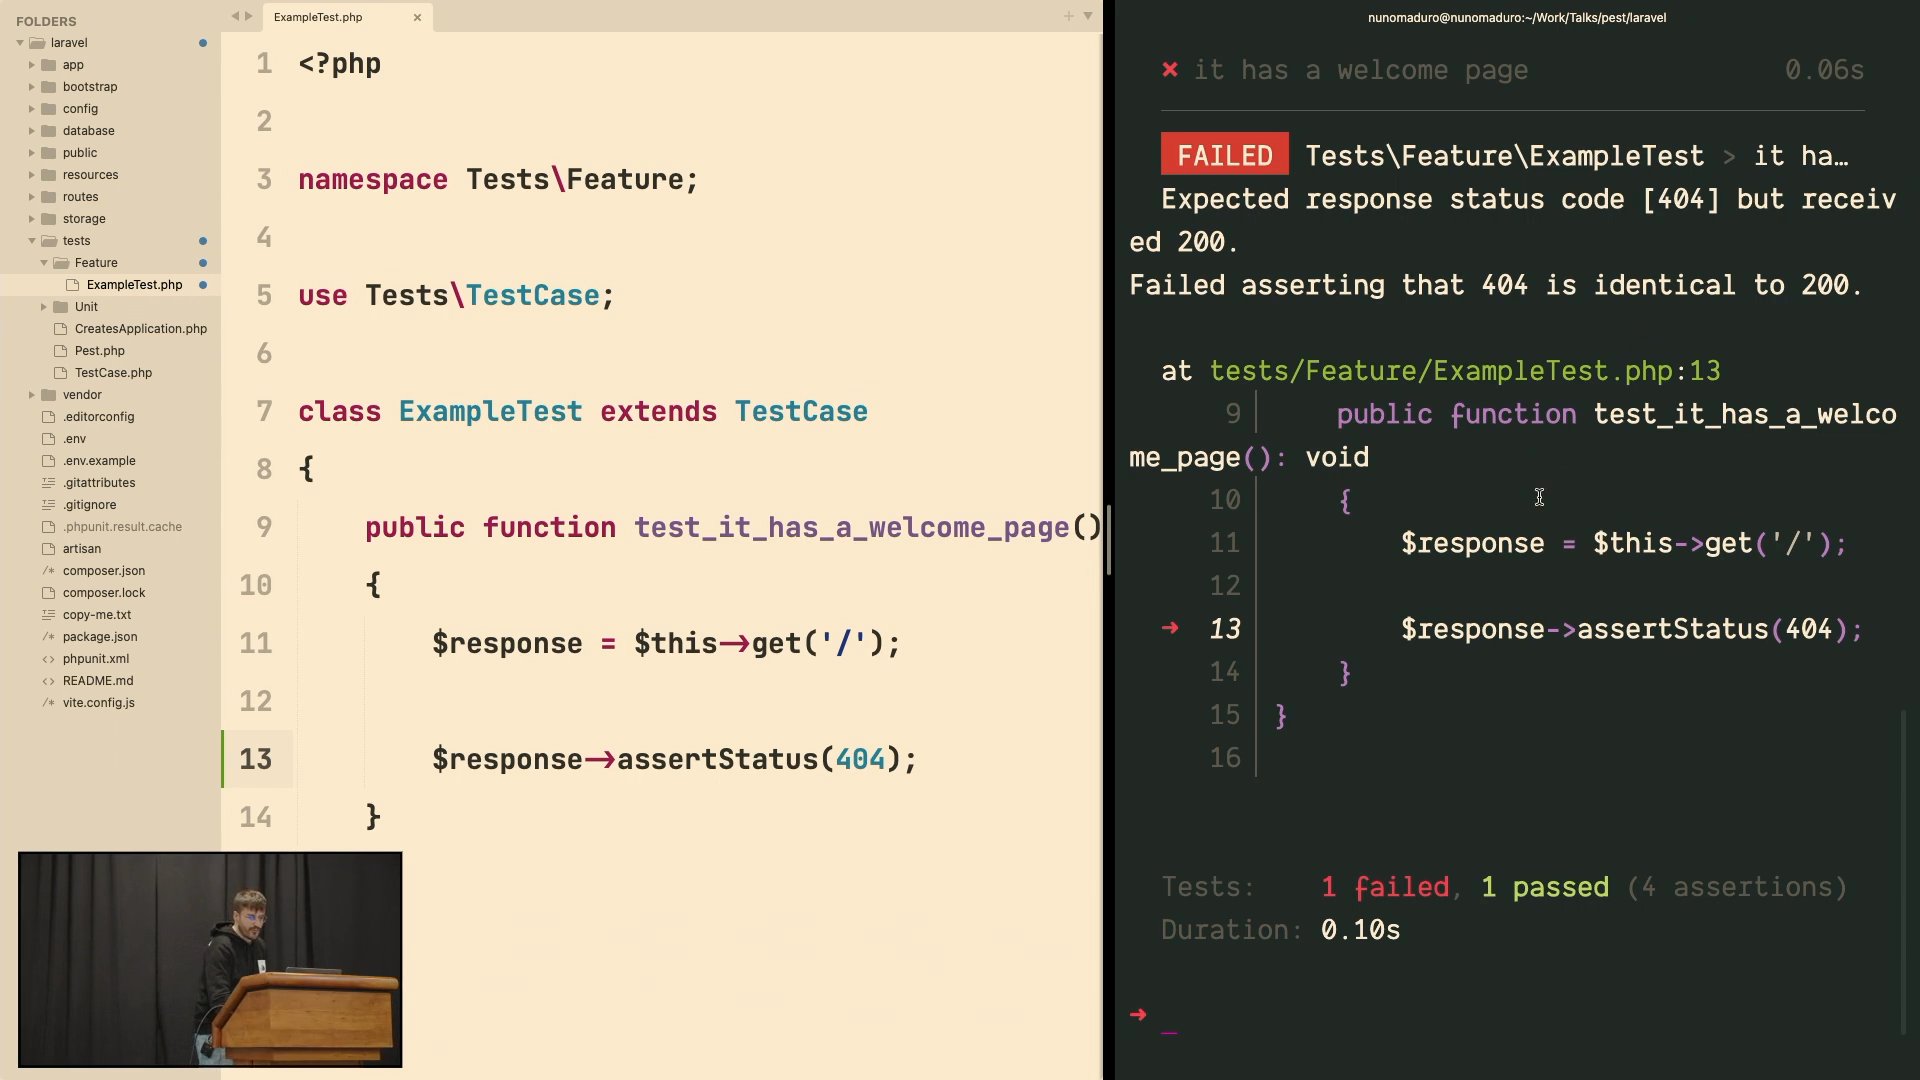Image resolution: width=1920 pixels, height=1080 pixels.
Task: Click line number 13 in the gutter
Action: click(x=256, y=759)
